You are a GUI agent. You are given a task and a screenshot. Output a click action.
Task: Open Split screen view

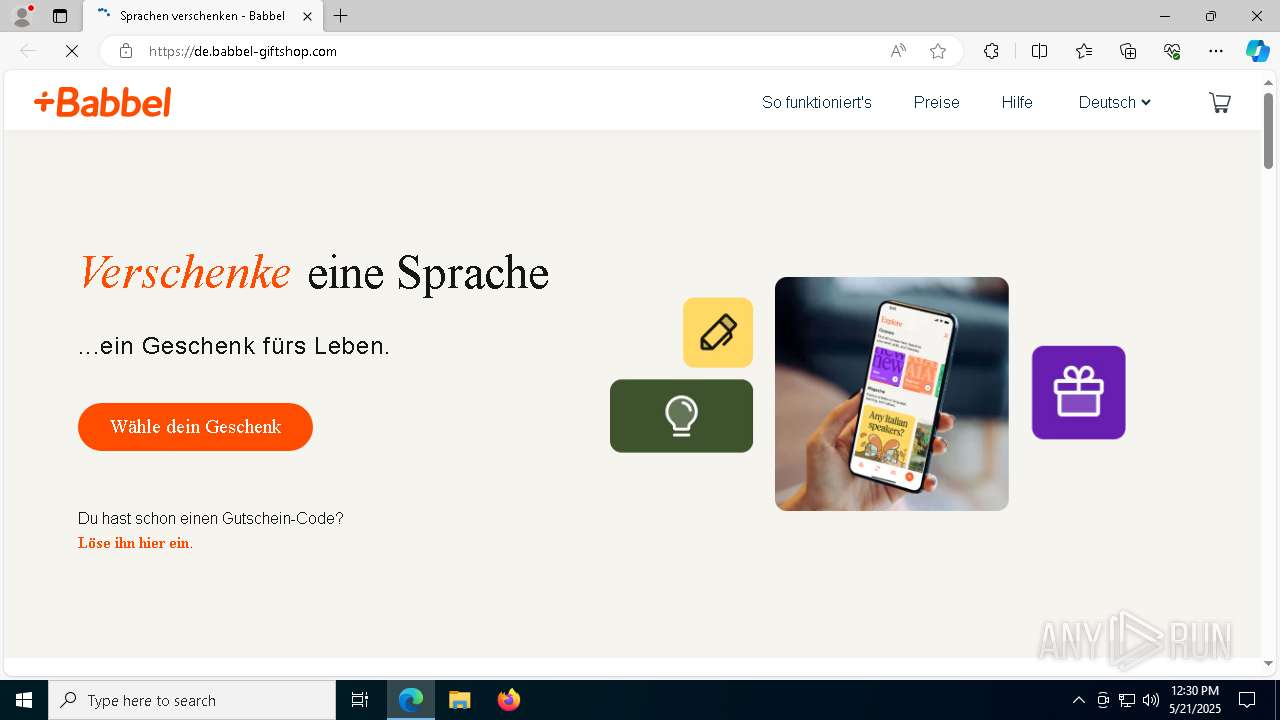pos(1039,51)
